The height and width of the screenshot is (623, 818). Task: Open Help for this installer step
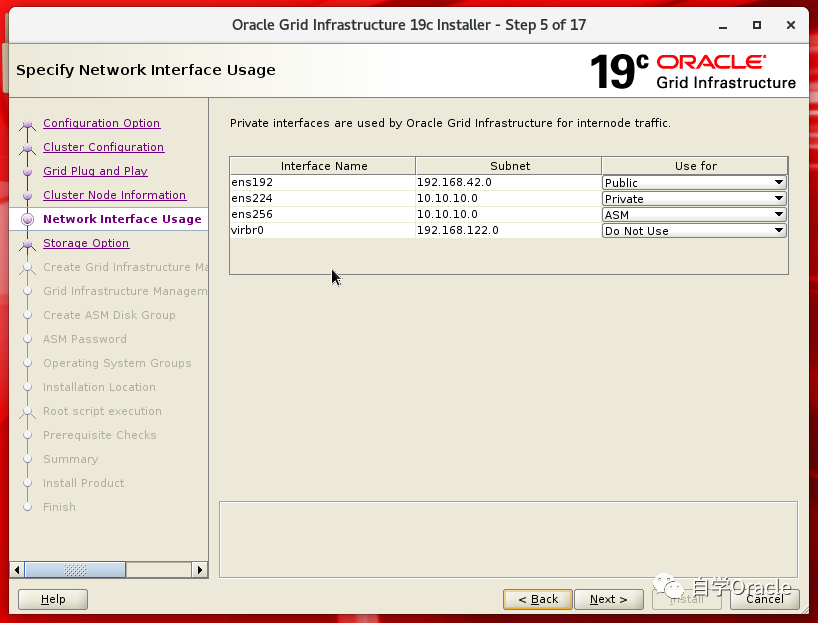pos(53,599)
